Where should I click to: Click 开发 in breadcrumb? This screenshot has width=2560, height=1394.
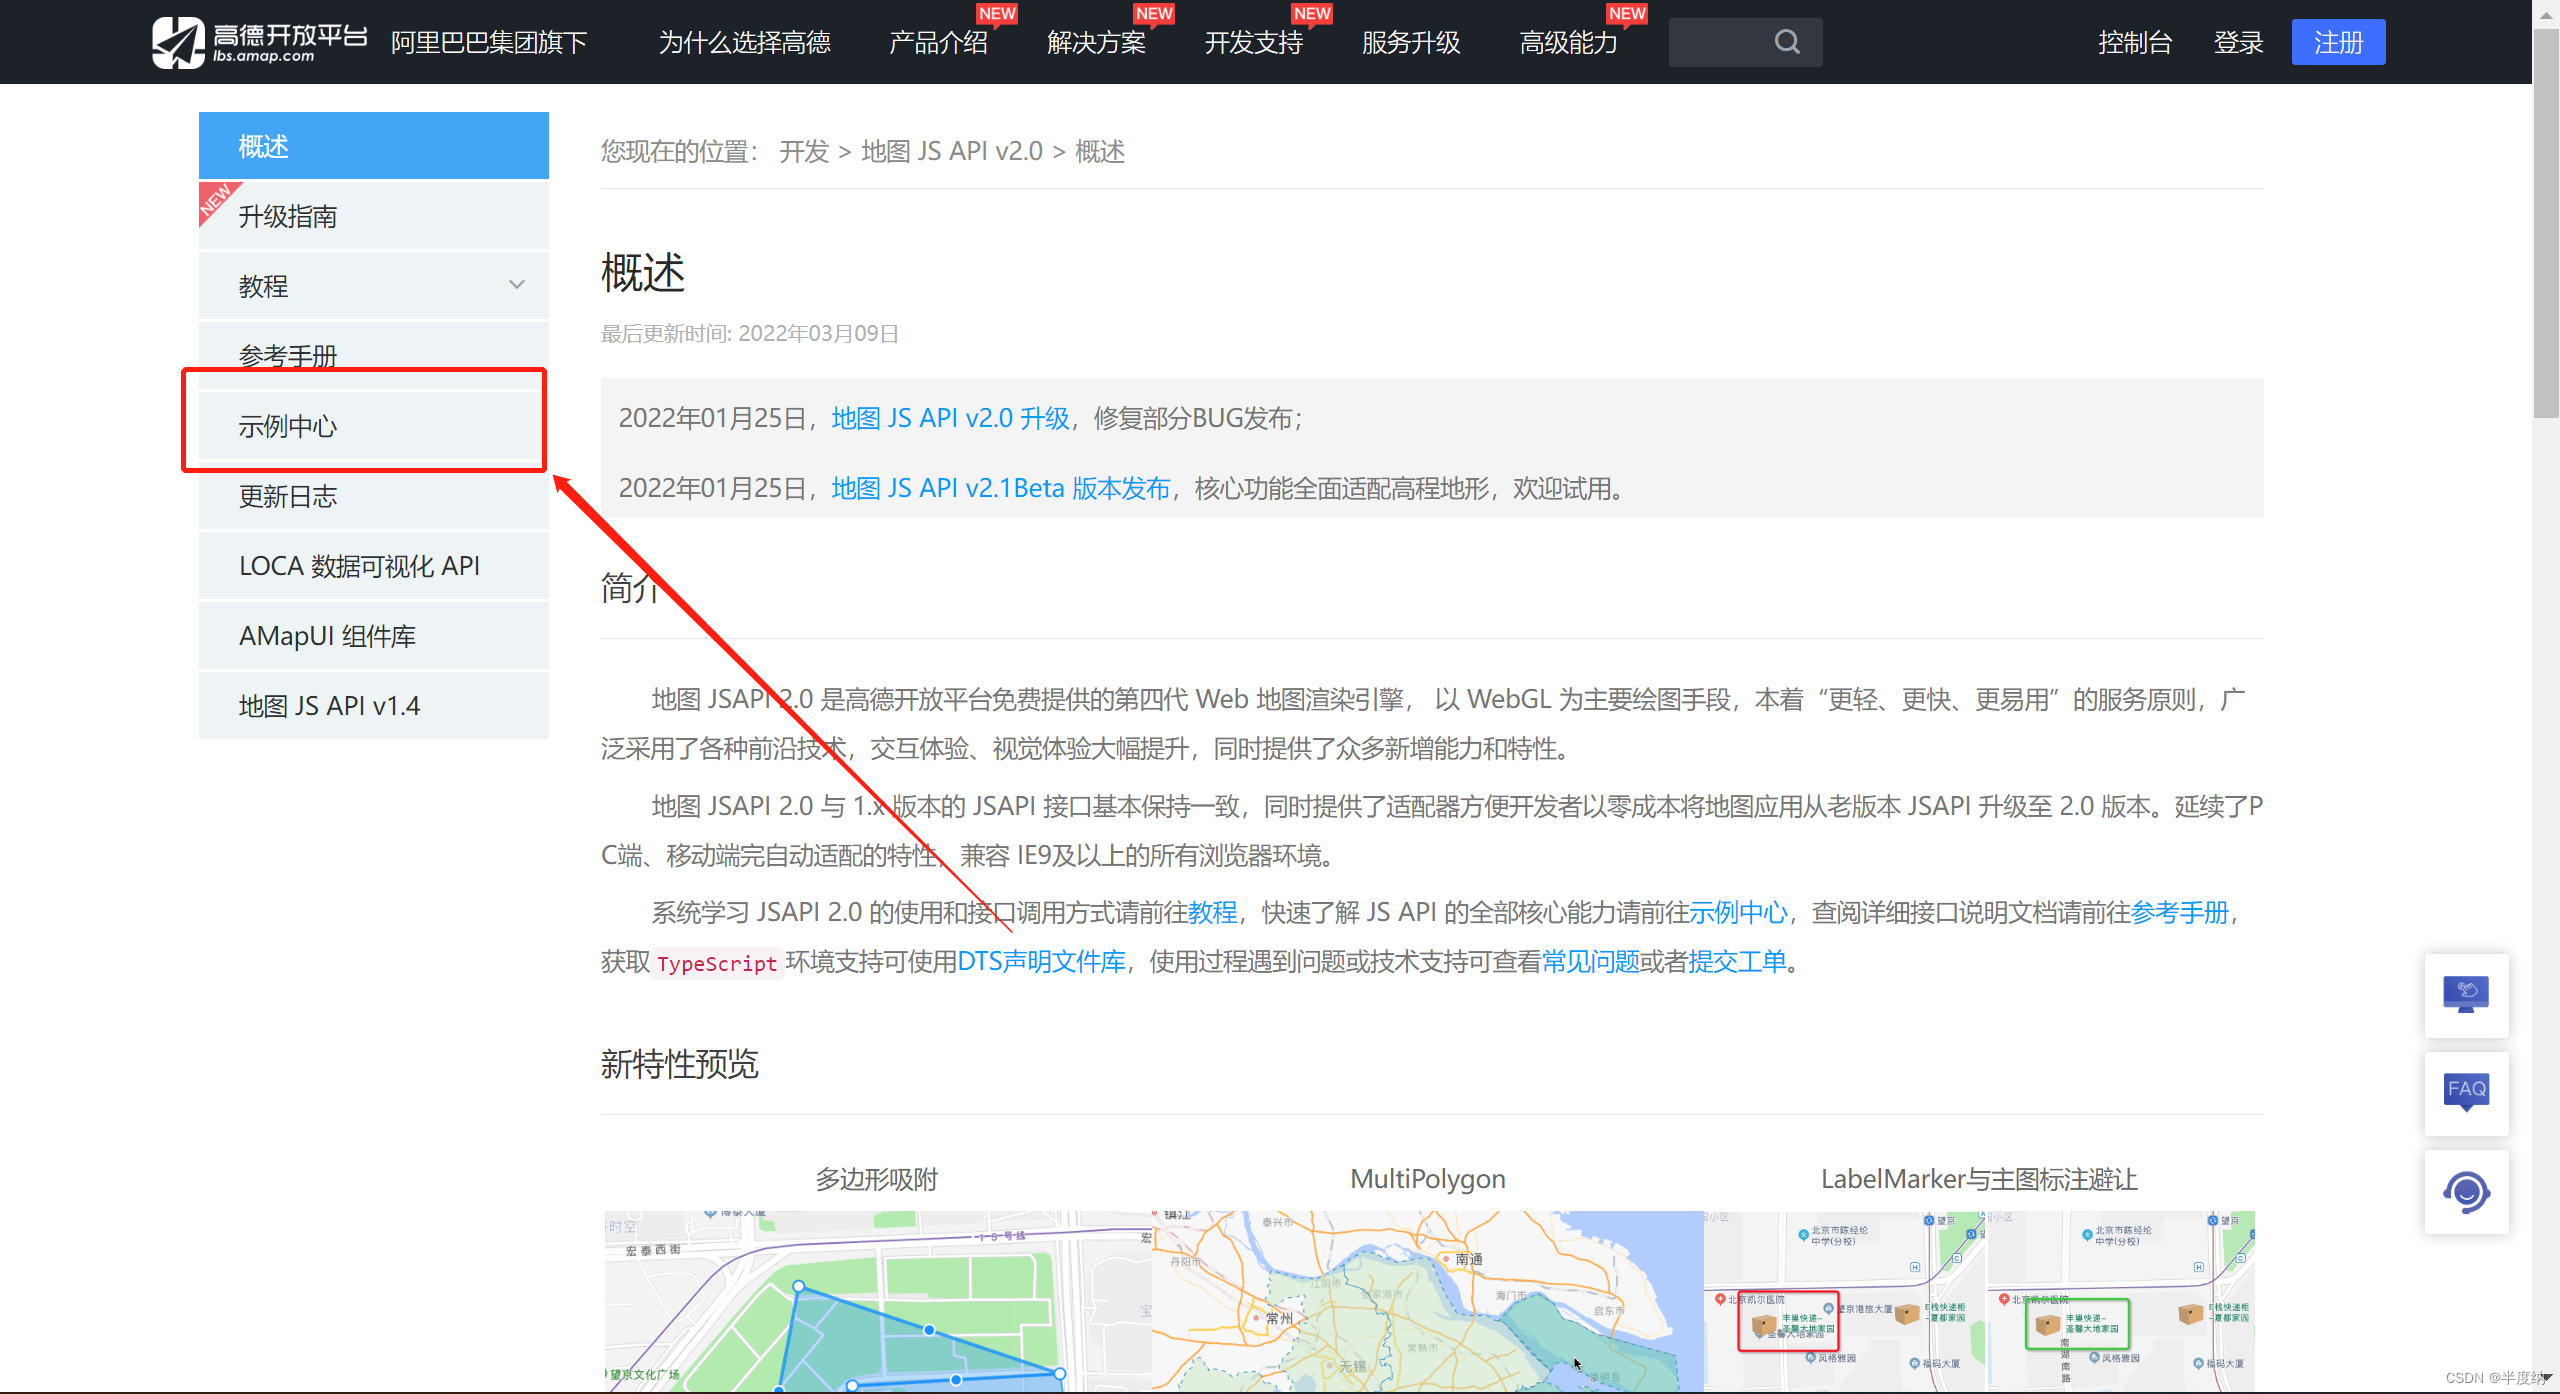point(804,151)
